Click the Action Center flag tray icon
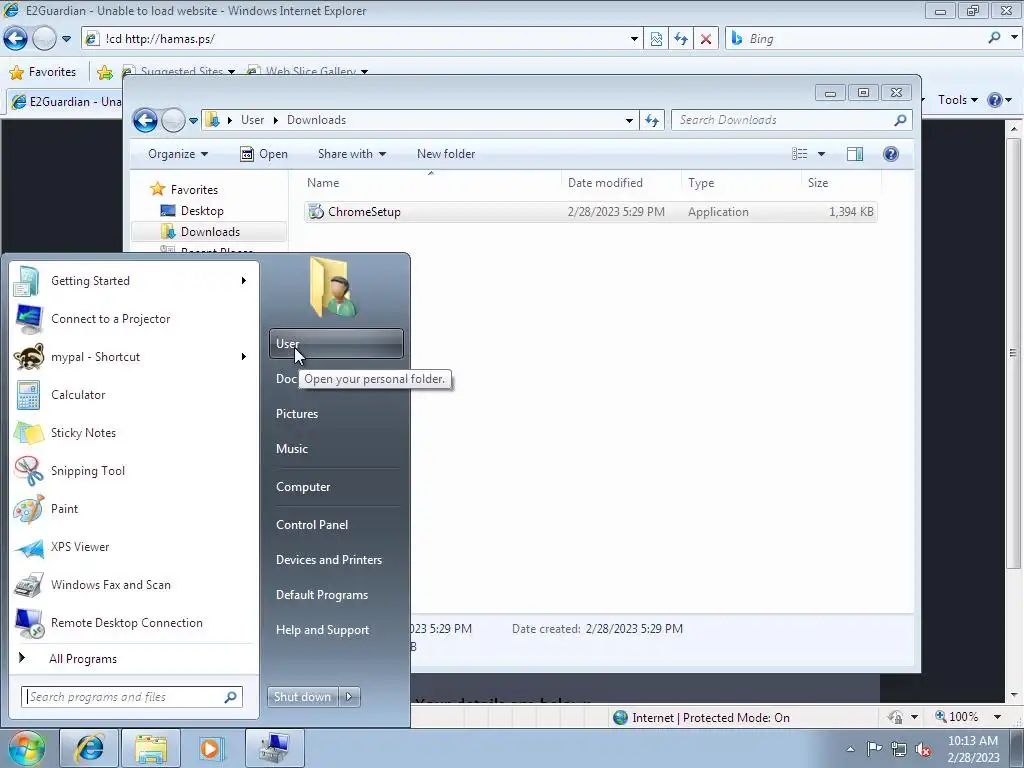Screen dimensions: 1024x768 click(x=874, y=749)
